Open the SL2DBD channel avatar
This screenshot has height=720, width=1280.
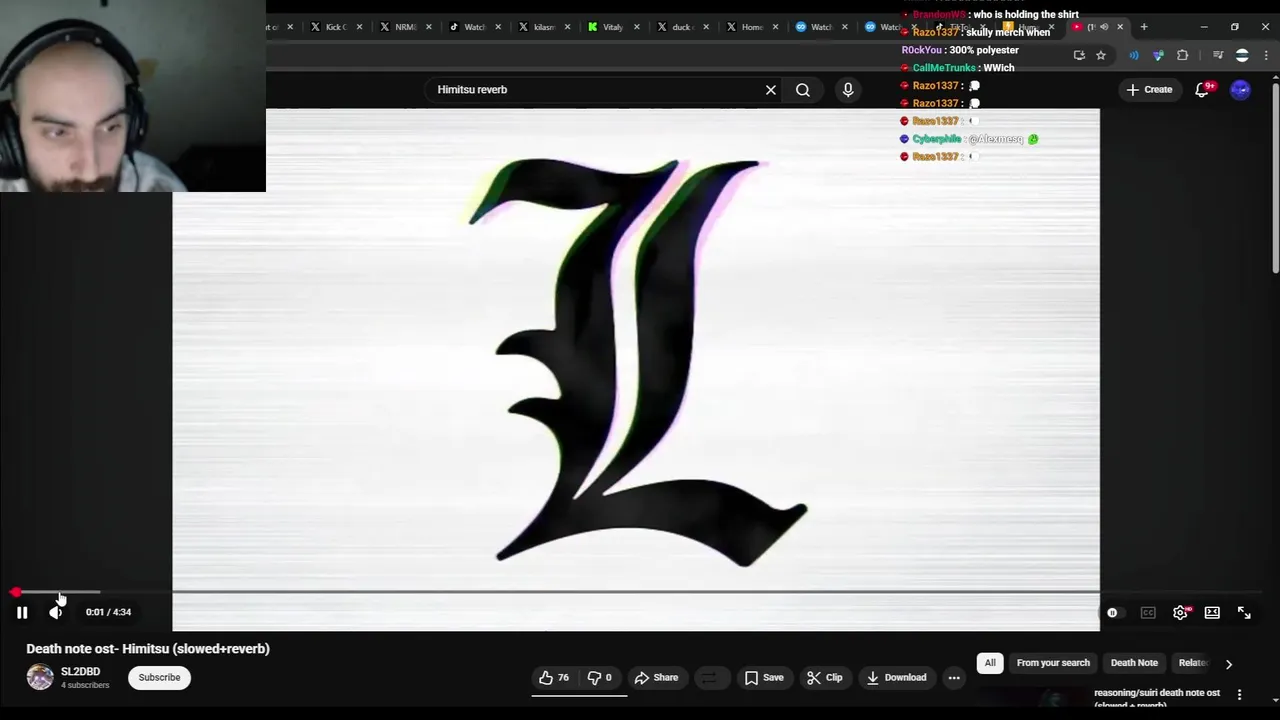click(x=40, y=677)
